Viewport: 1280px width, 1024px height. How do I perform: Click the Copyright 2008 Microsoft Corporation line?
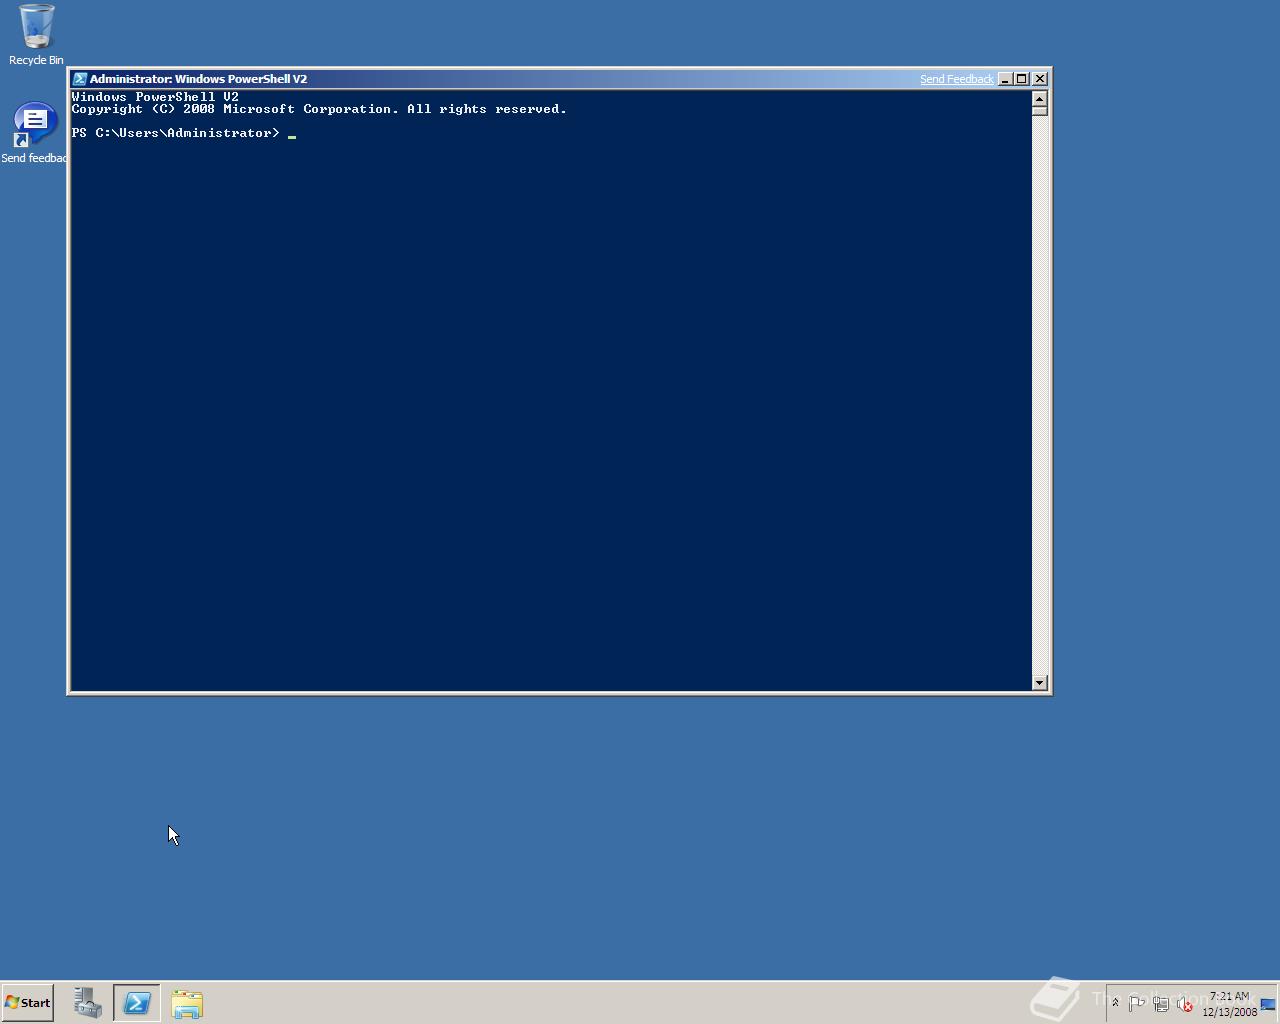click(x=319, y=109)
